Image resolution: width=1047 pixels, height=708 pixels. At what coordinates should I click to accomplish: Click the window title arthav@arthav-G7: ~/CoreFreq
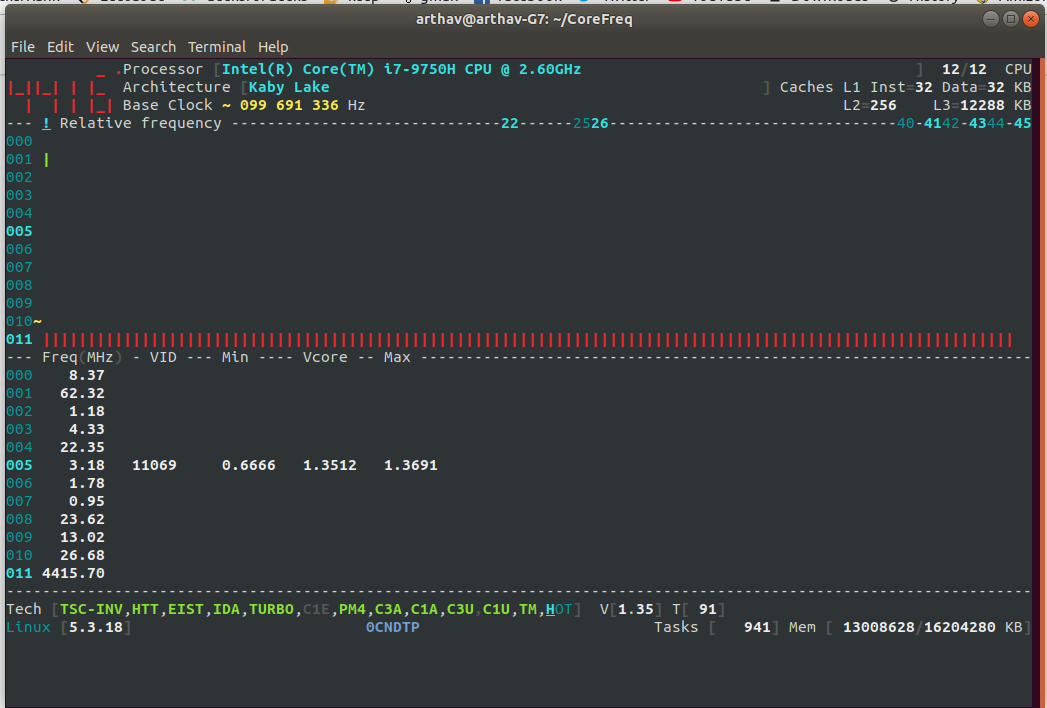[x=524, y=19]
